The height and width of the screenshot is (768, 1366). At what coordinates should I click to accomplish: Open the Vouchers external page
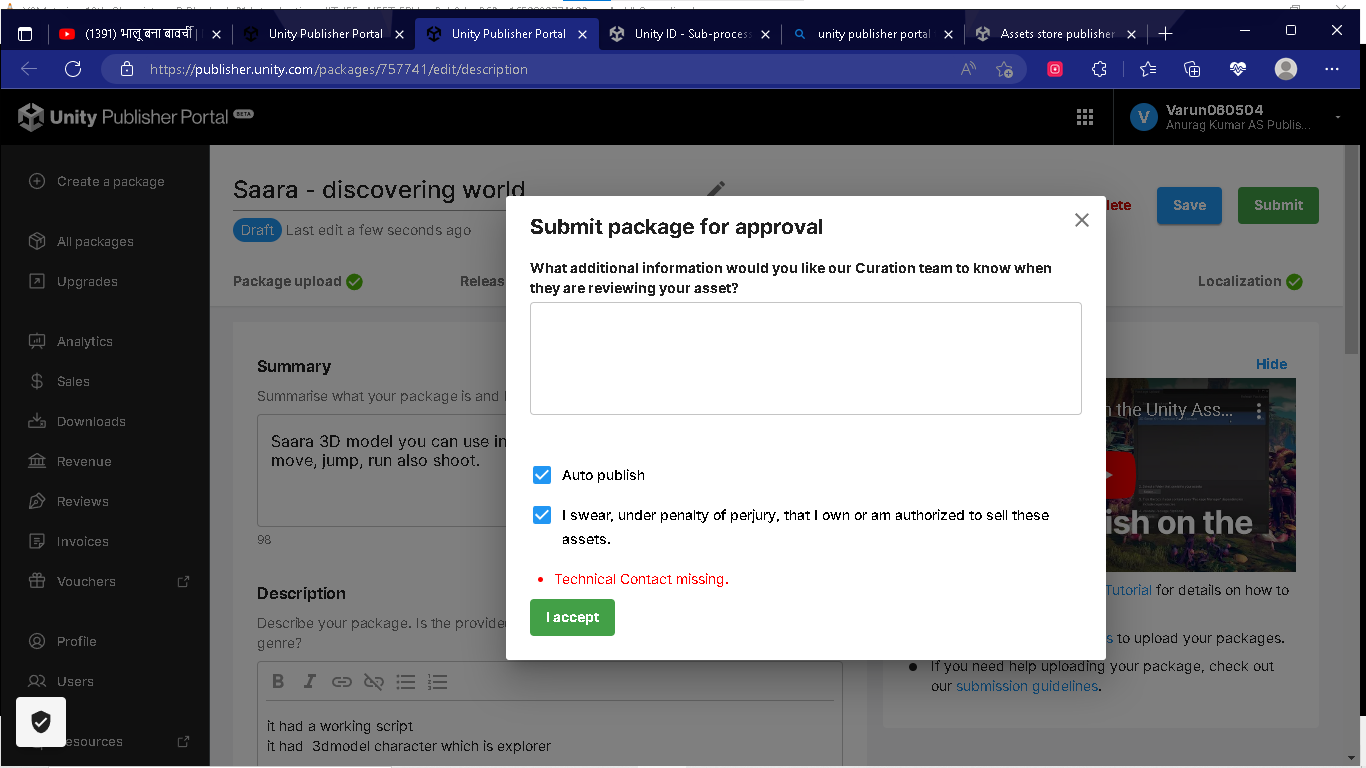[x=85, y=581]
